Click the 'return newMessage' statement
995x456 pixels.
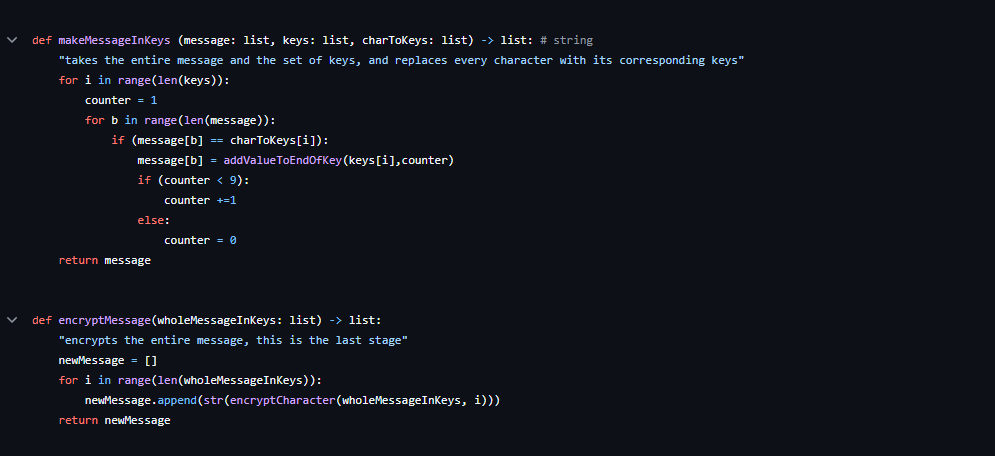pyautogui.click(x=114, y=420)
